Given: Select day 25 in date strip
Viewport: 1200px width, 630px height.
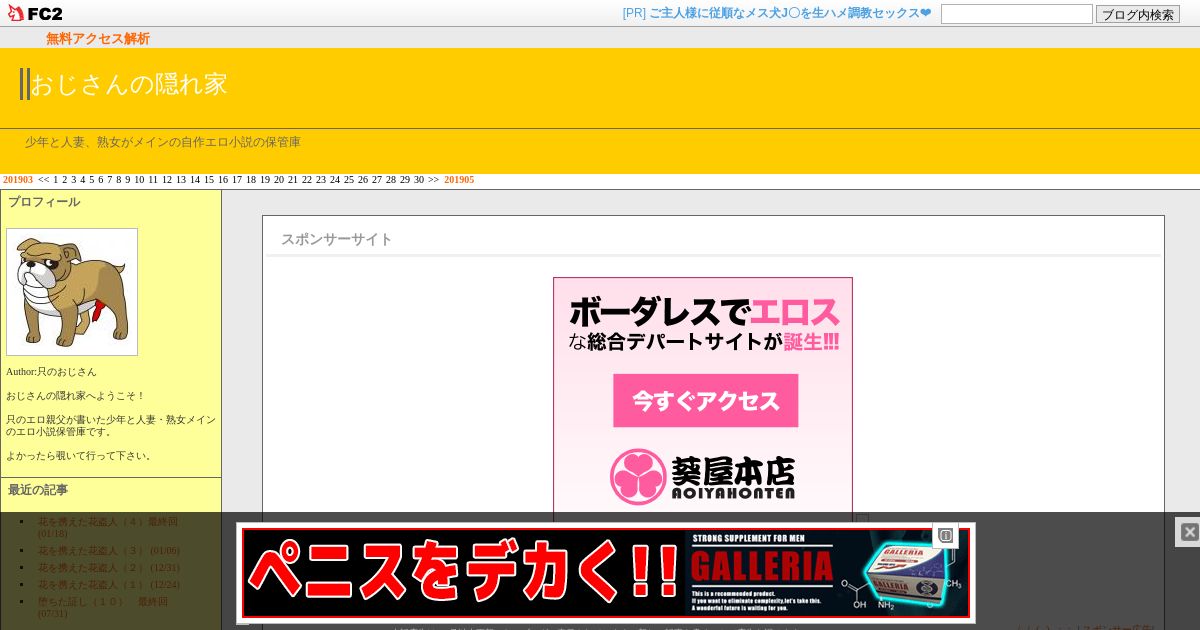Looking at the screenshot, I should [349, 180].
